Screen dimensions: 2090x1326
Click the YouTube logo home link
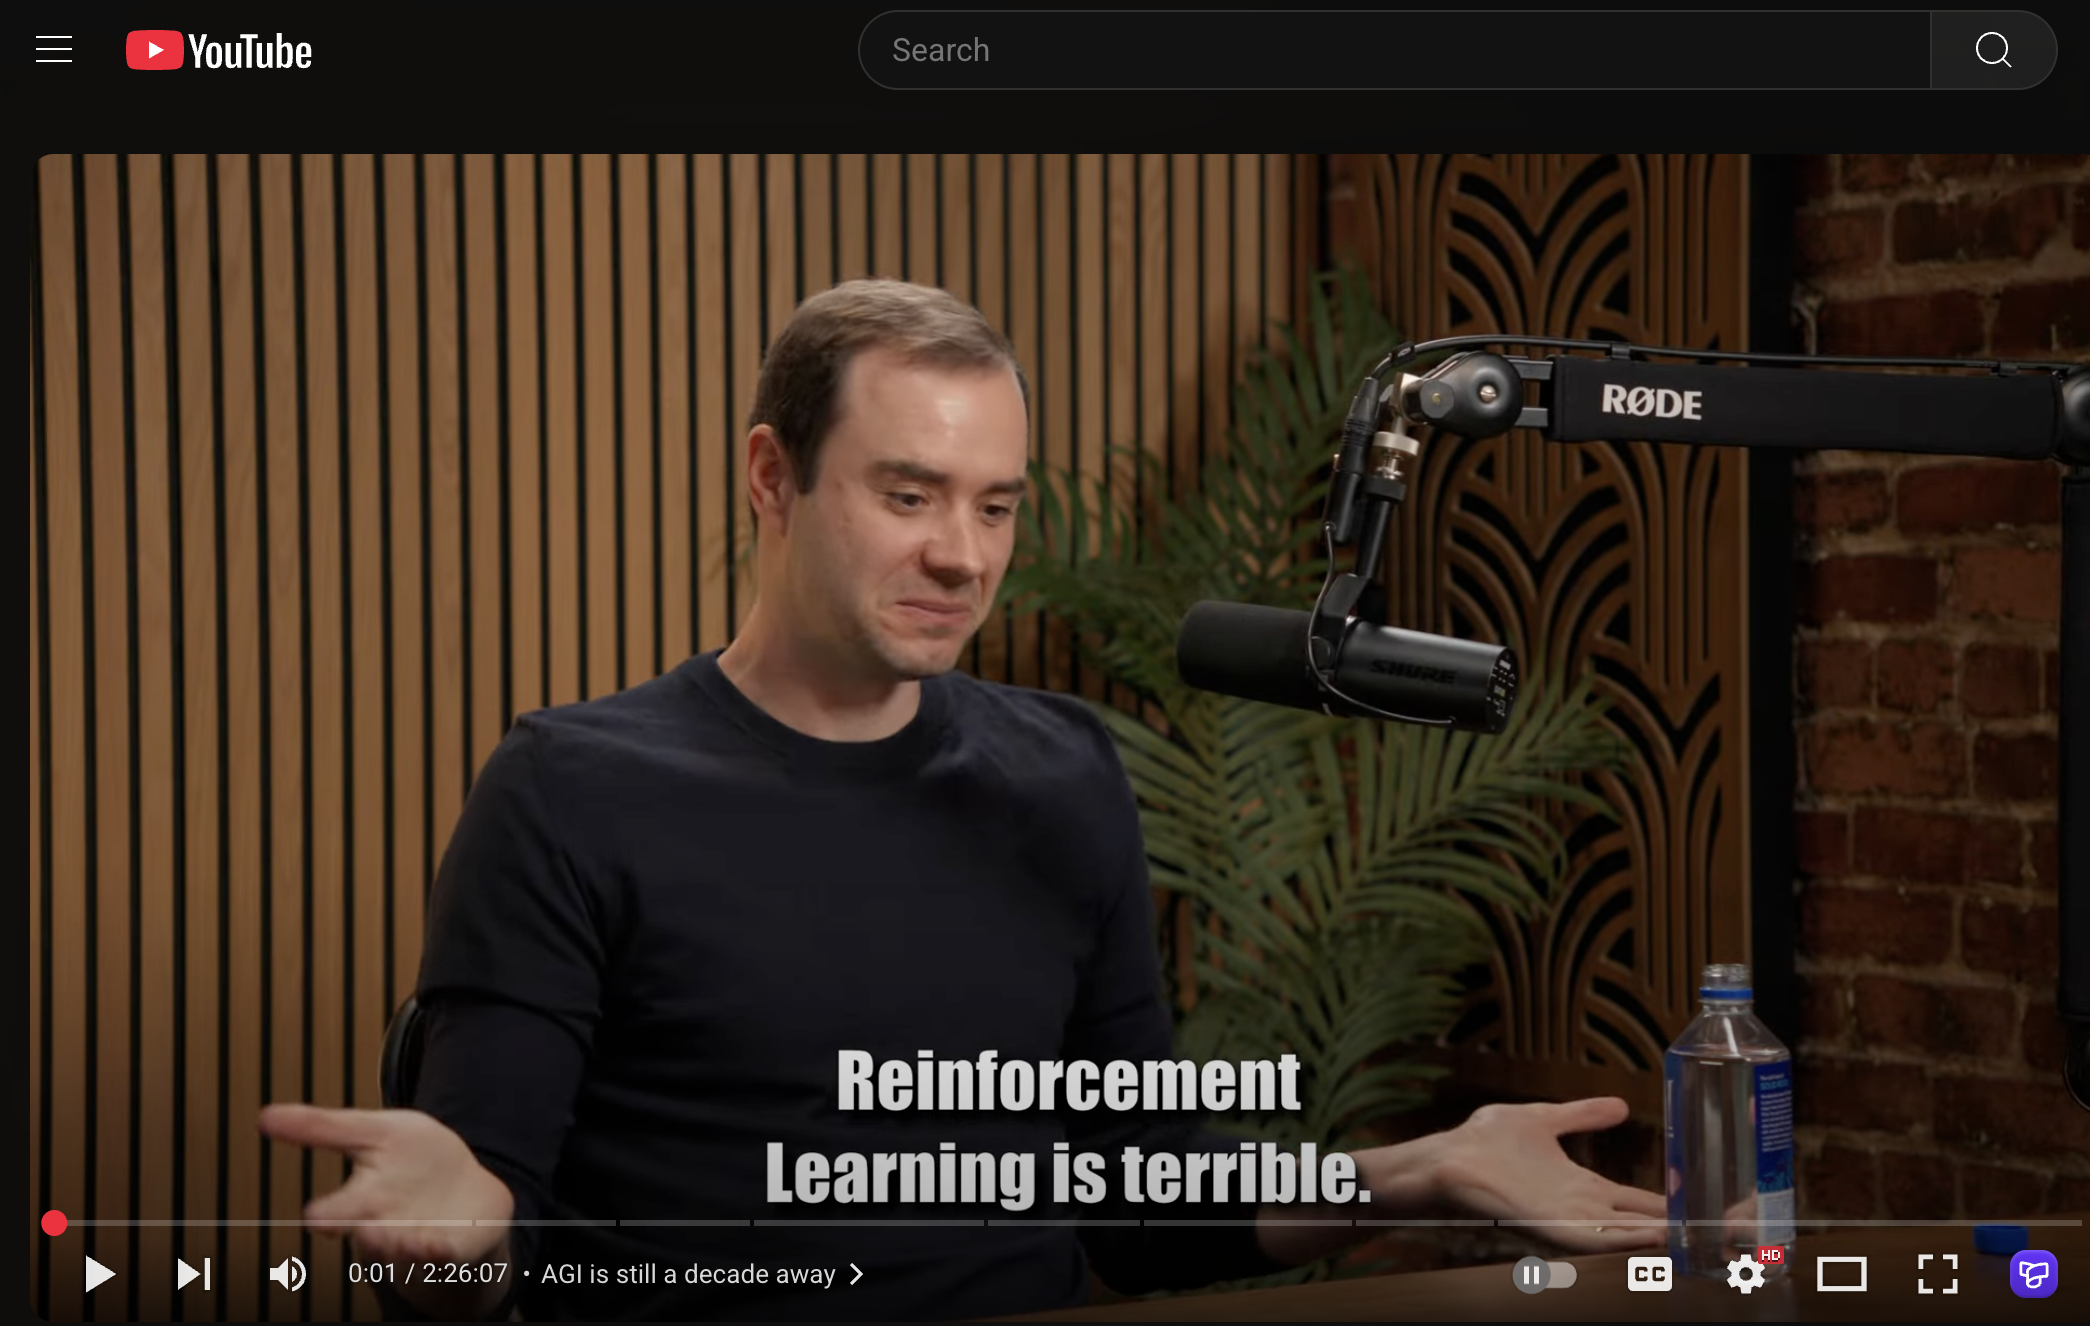[x=219, y=51]
